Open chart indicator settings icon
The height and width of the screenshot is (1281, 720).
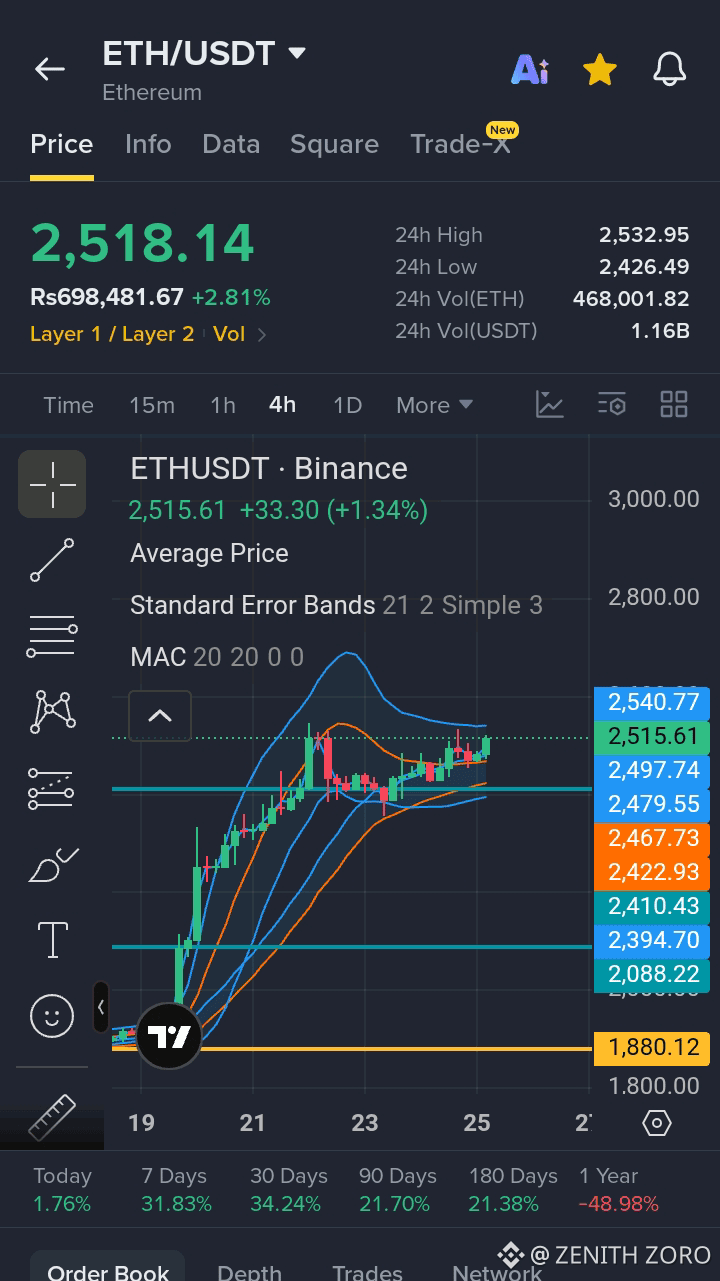(x=612, y=404)
